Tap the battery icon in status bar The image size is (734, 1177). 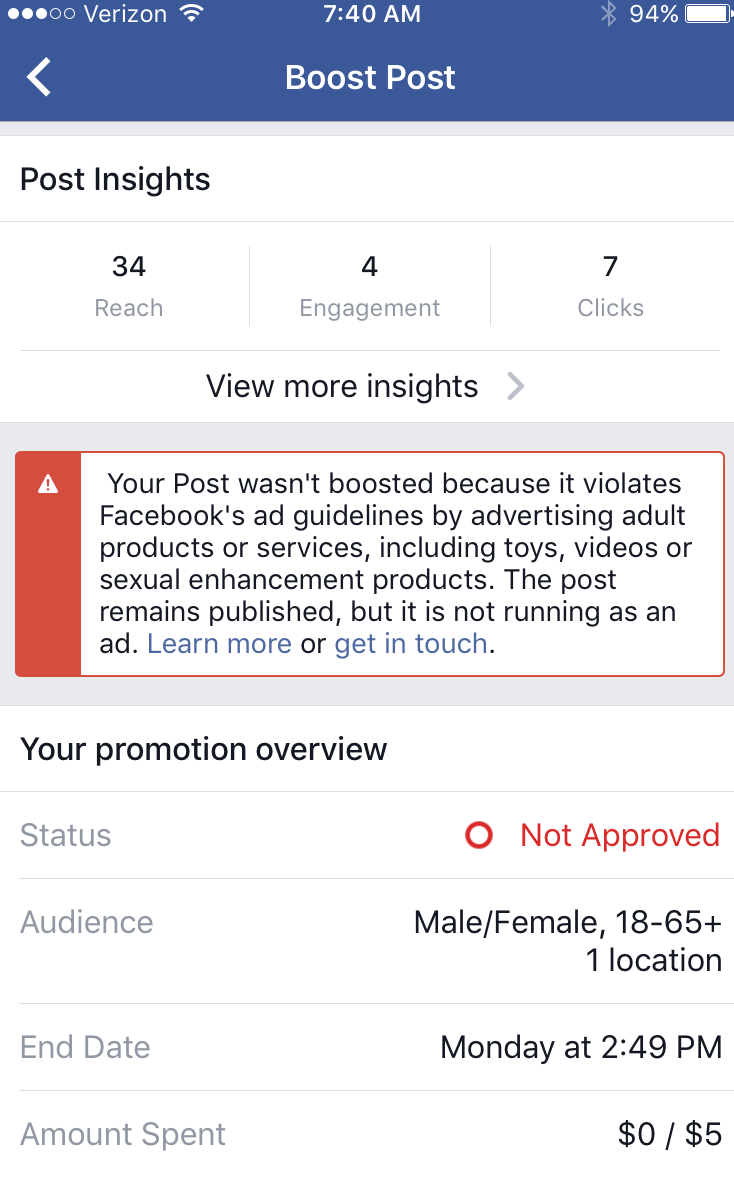(x=709, y=14)
